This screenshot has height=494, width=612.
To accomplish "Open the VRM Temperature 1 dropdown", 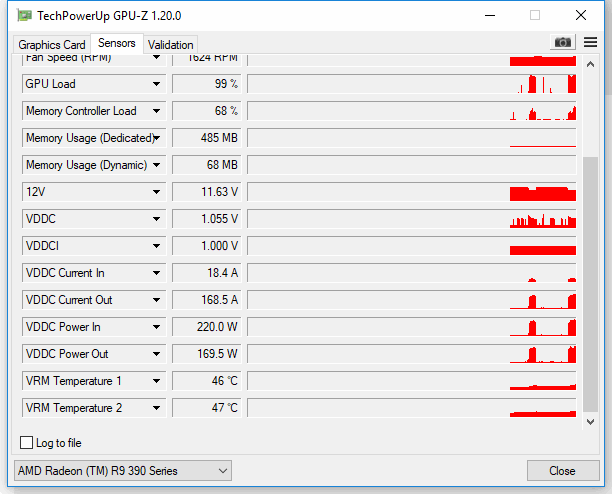I will 157,381.
